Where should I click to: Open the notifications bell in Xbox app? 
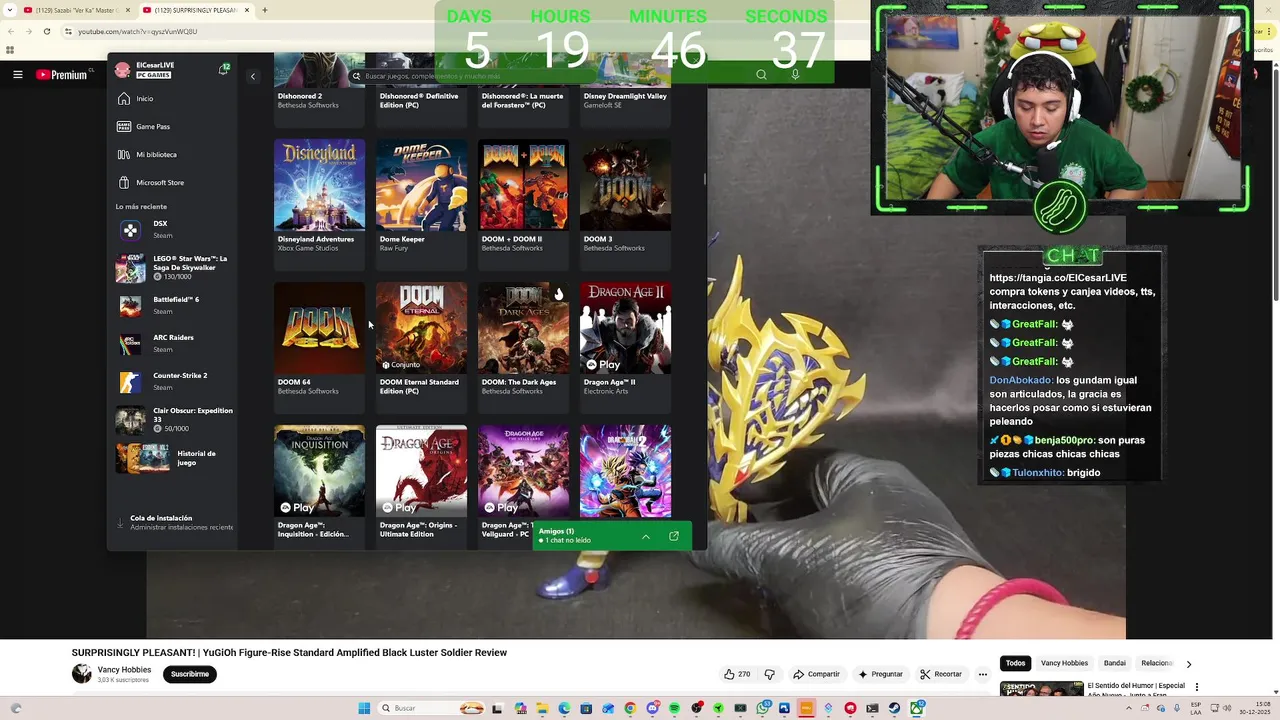[x=224, y=69]
